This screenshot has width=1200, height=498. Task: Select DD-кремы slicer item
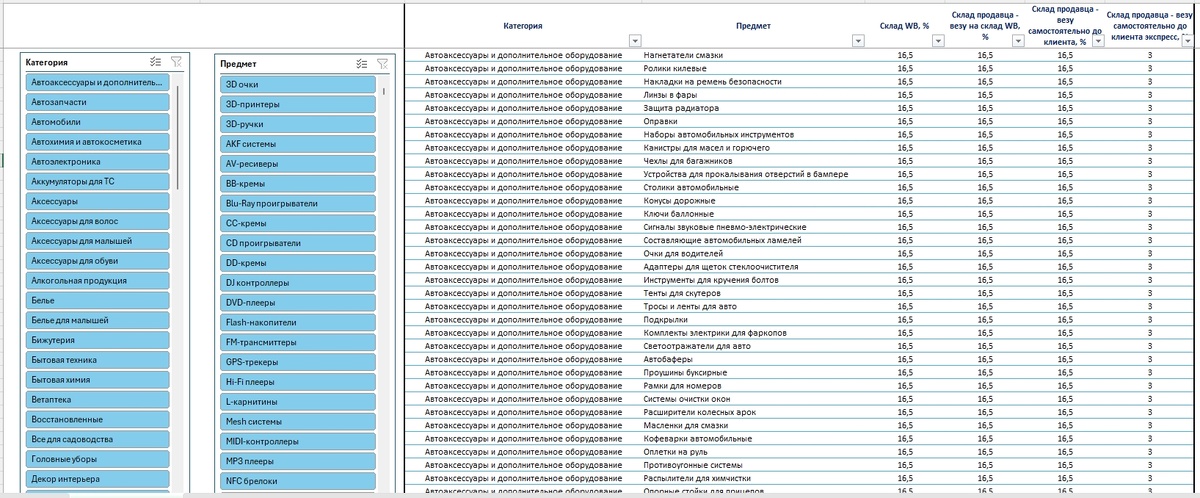click(297, 263)
